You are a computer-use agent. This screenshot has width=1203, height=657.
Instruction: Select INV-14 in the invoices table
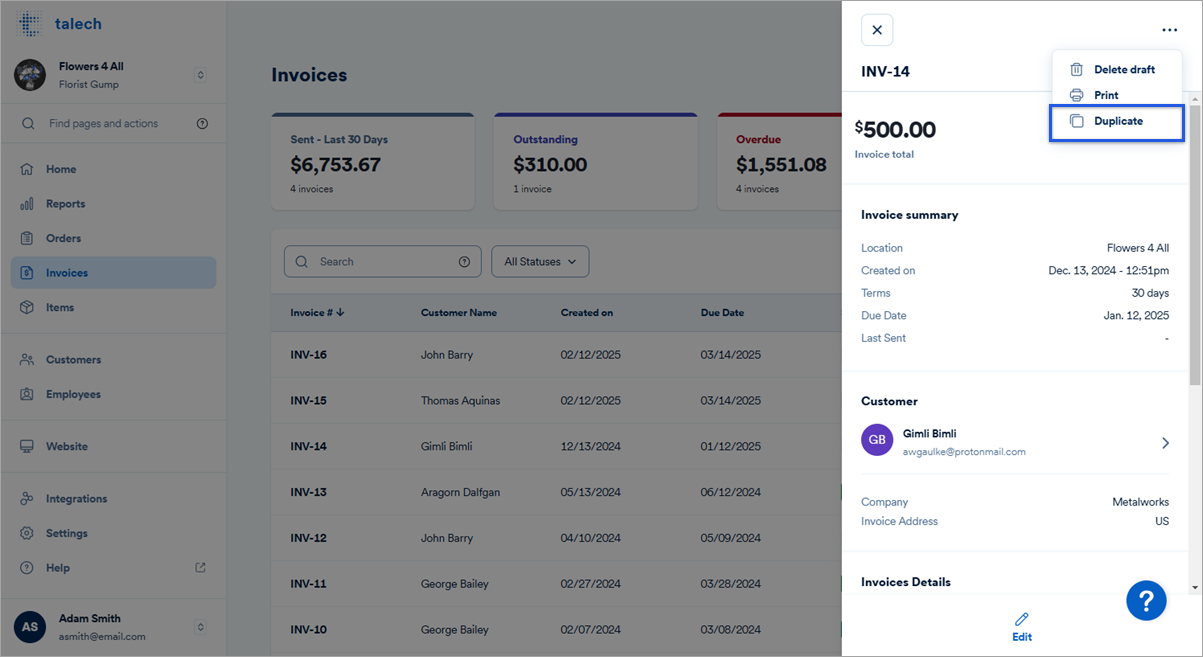[x=556, y=446]
